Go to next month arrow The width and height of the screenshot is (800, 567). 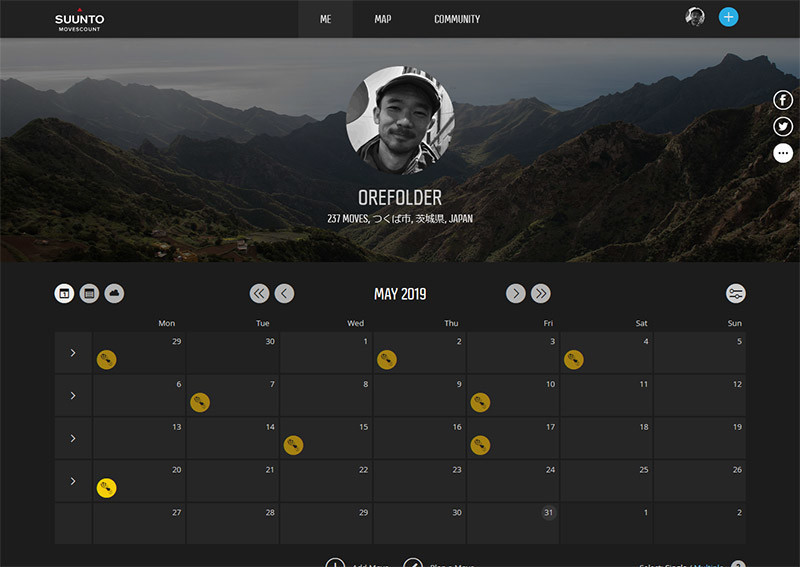click(516, 293)
